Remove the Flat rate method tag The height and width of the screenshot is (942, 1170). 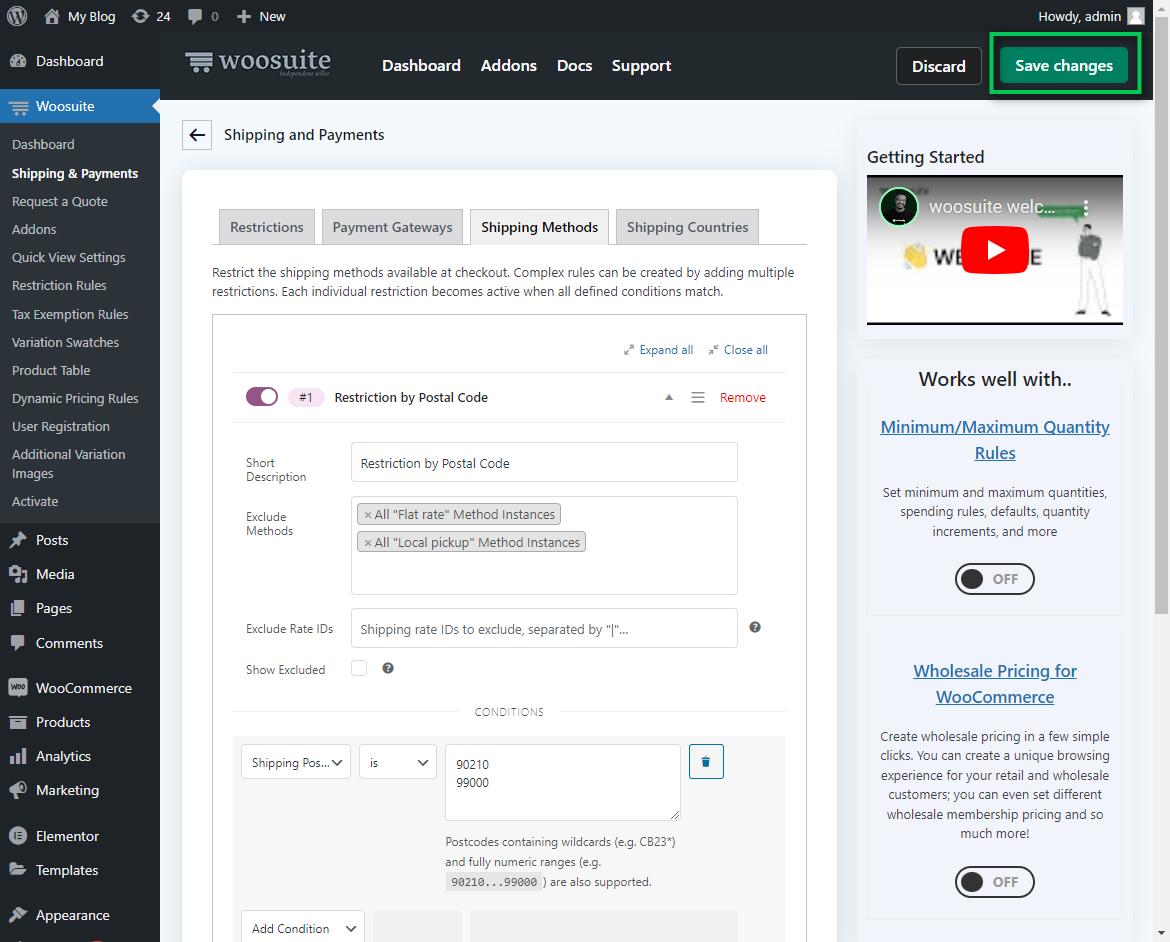(x=368, y=515)
